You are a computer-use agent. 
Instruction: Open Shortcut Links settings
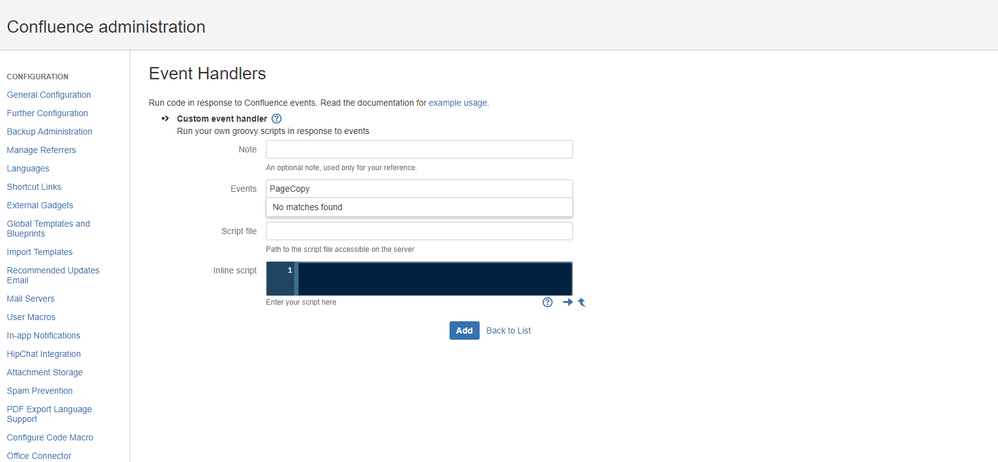(34, 187)
